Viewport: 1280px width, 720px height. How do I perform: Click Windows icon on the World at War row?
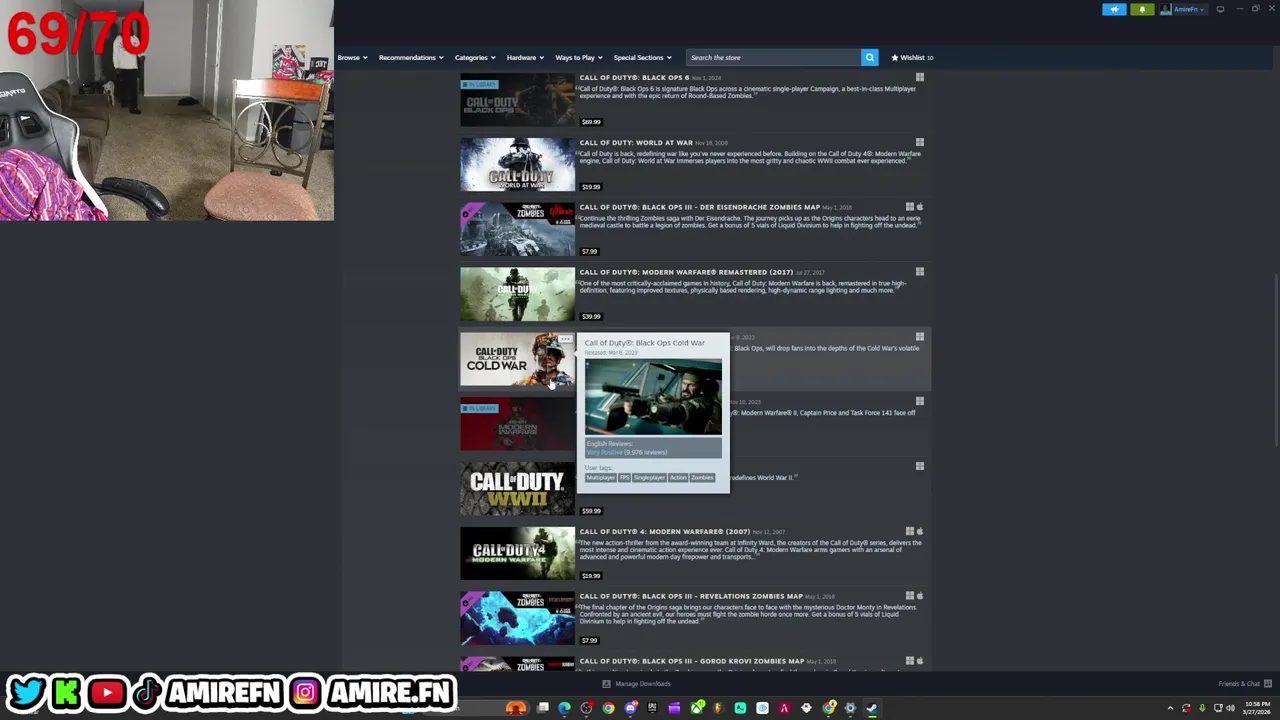point(919,142)
